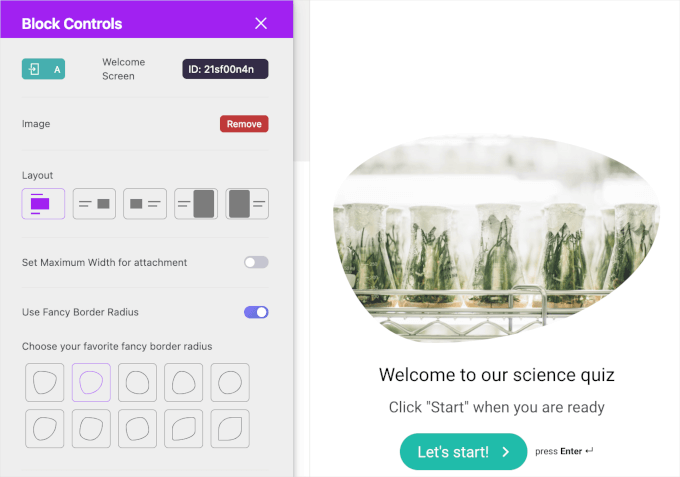Click the lab flasks preview image
This screenshot has height=477, width=680.
497,238
